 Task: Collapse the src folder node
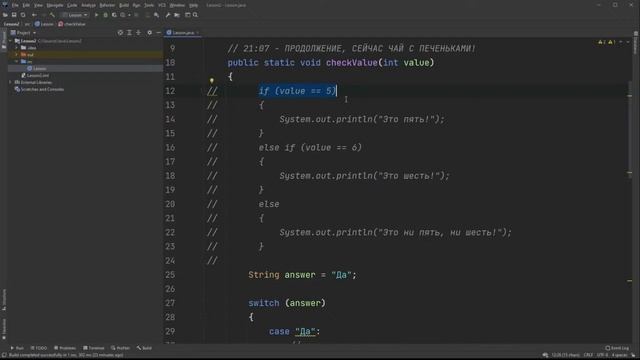17,62
